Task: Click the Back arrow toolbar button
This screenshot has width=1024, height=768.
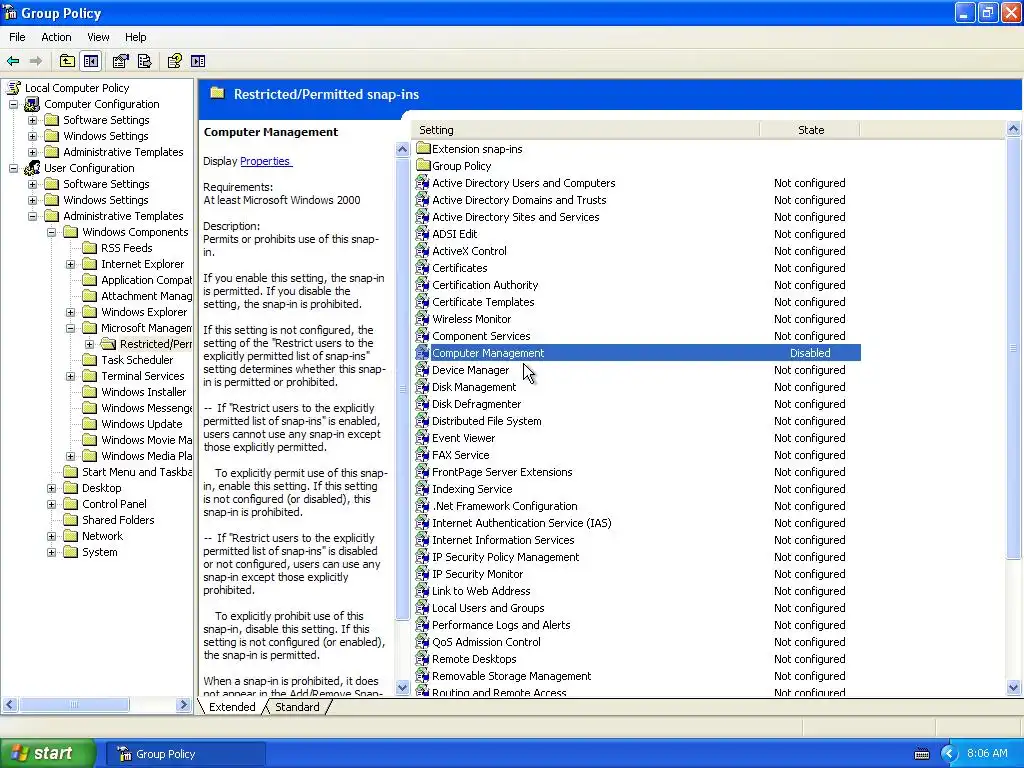Action: [x=13, y=61]
